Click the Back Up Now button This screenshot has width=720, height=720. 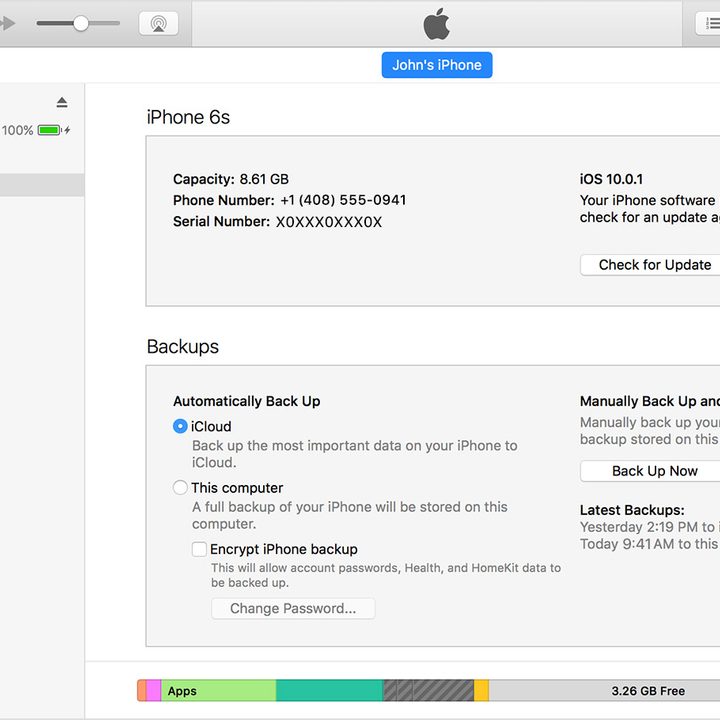[x=650, y=471]
